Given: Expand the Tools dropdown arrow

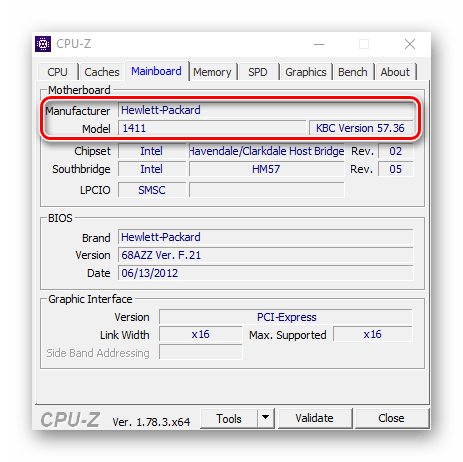Looking at the screenshot, I should [265, 418].
